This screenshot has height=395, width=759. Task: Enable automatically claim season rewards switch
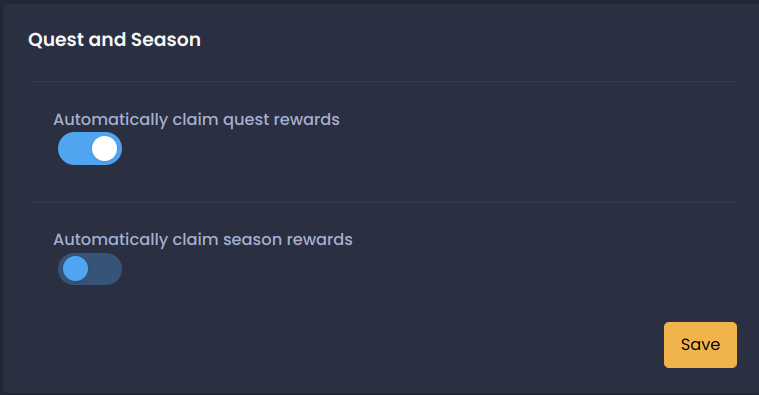pyautogui.click(x=90, y=269)
